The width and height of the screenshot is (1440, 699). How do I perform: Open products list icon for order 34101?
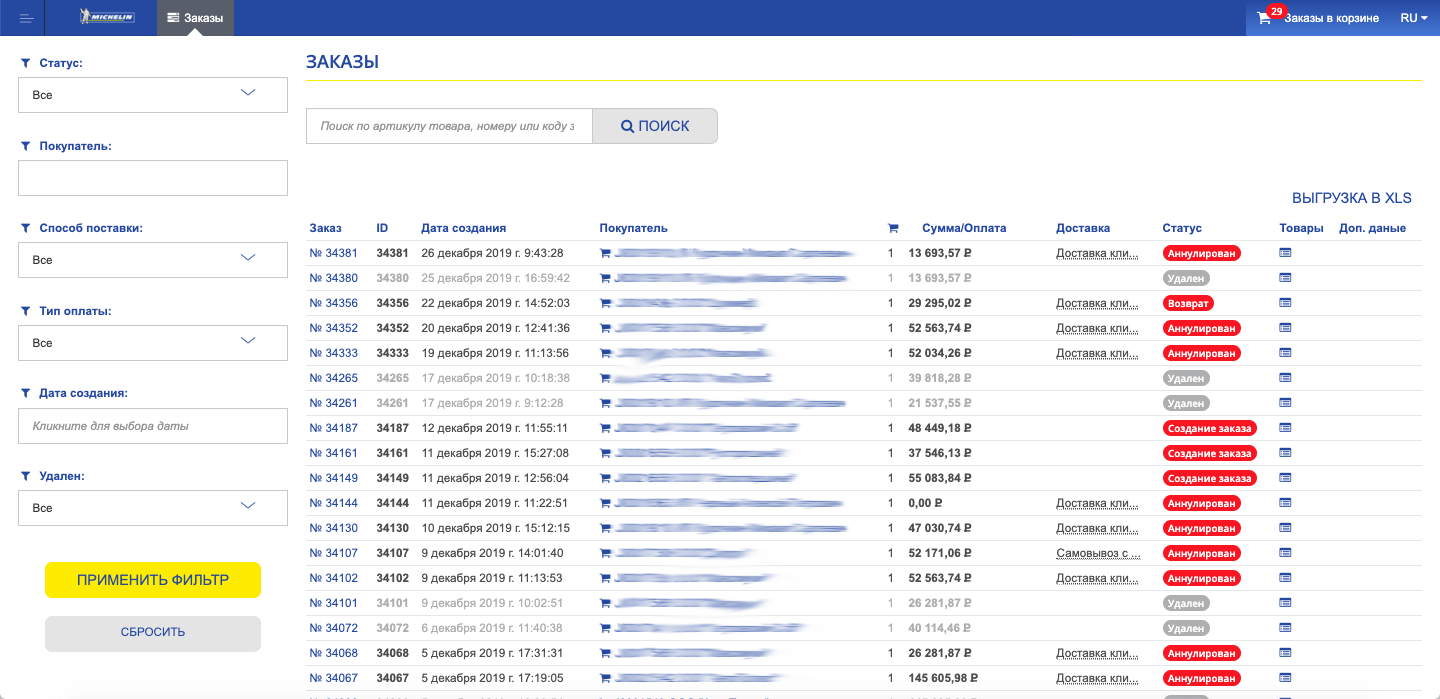click(1286, 603)
